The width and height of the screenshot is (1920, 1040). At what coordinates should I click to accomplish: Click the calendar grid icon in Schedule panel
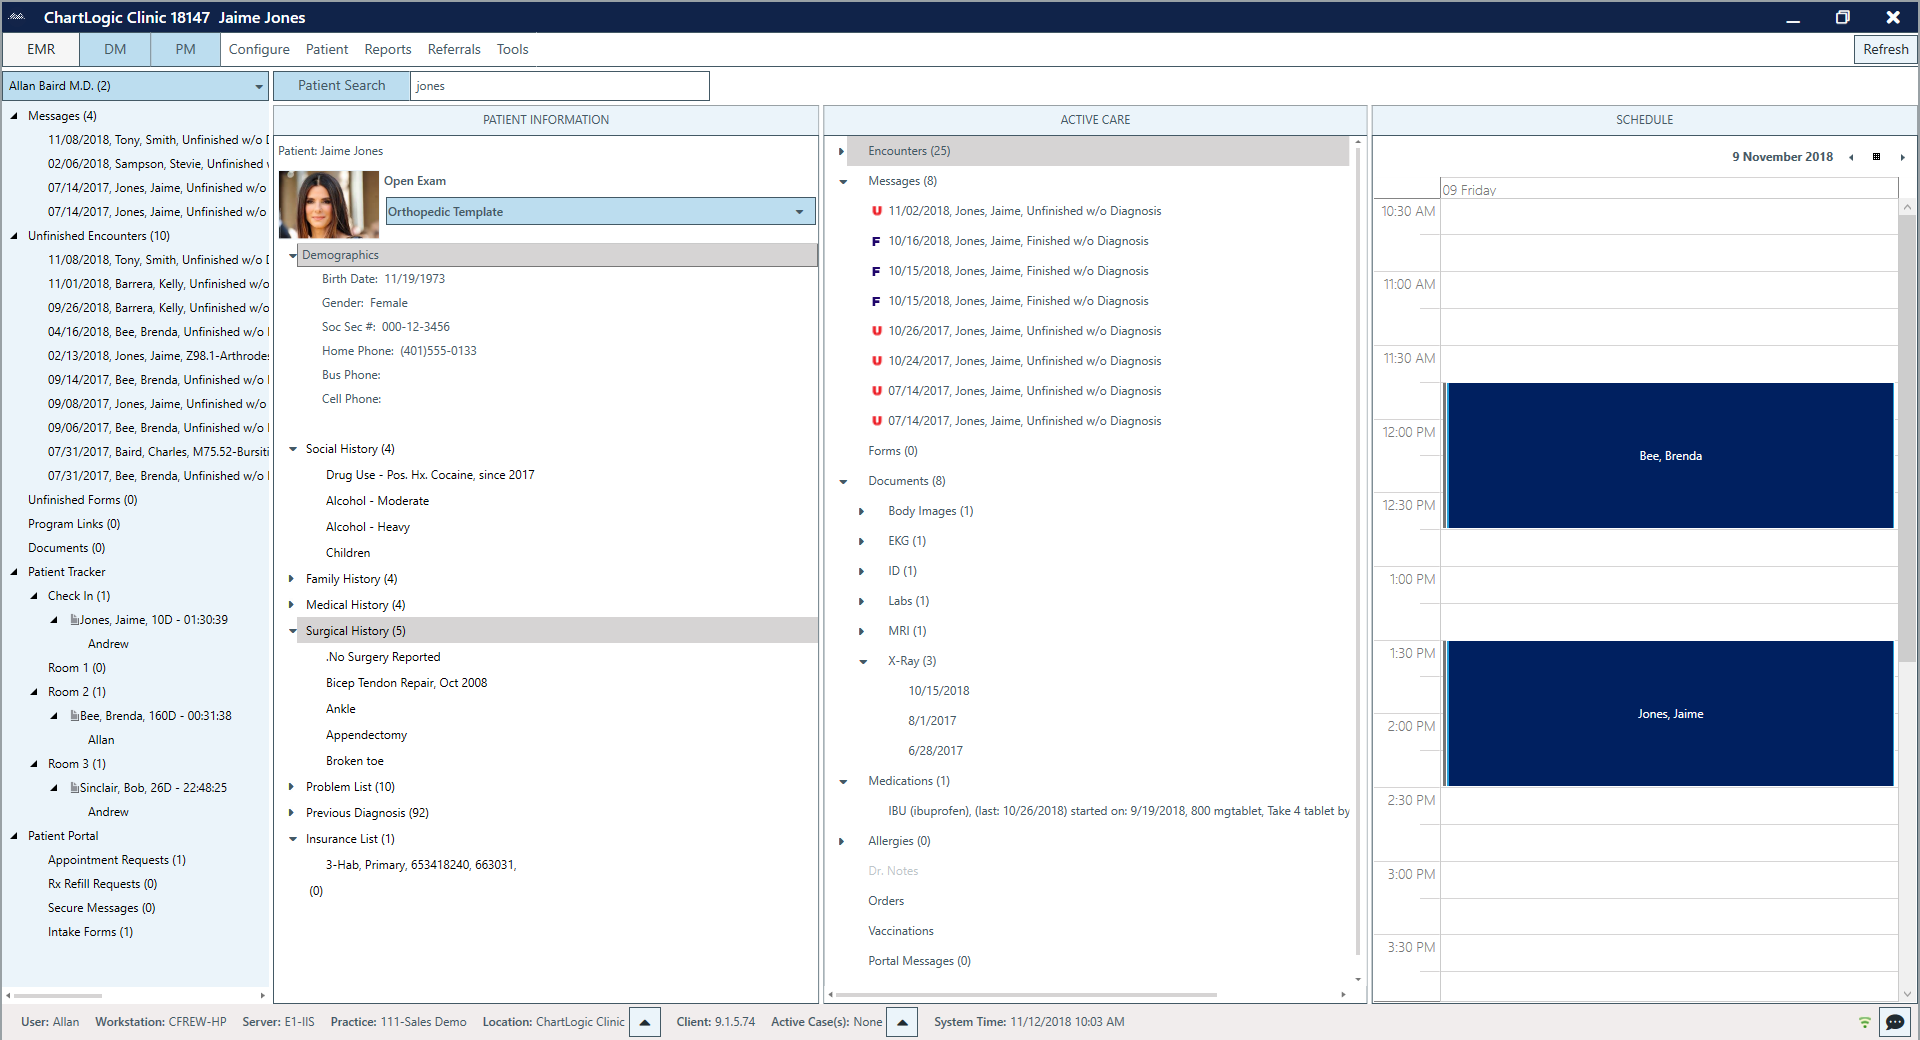click(x=1877, y=157)
